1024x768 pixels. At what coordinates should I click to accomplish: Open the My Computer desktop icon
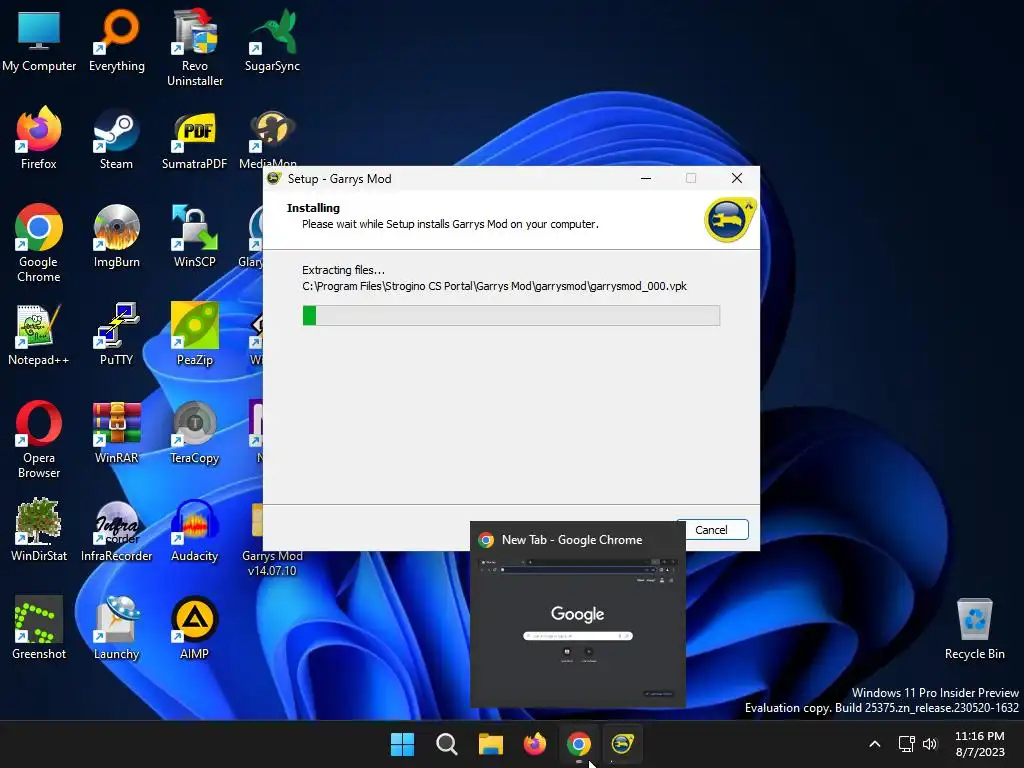click(39, 41)
